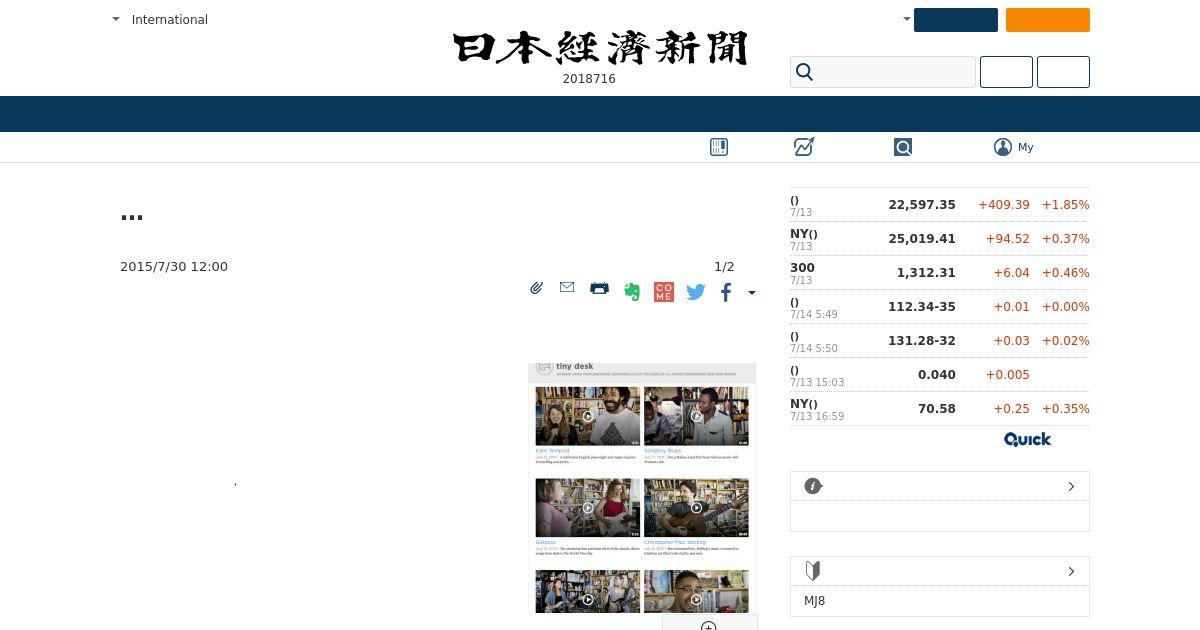Open the newspaper viewer icon in toolbar

pos(719,147)
